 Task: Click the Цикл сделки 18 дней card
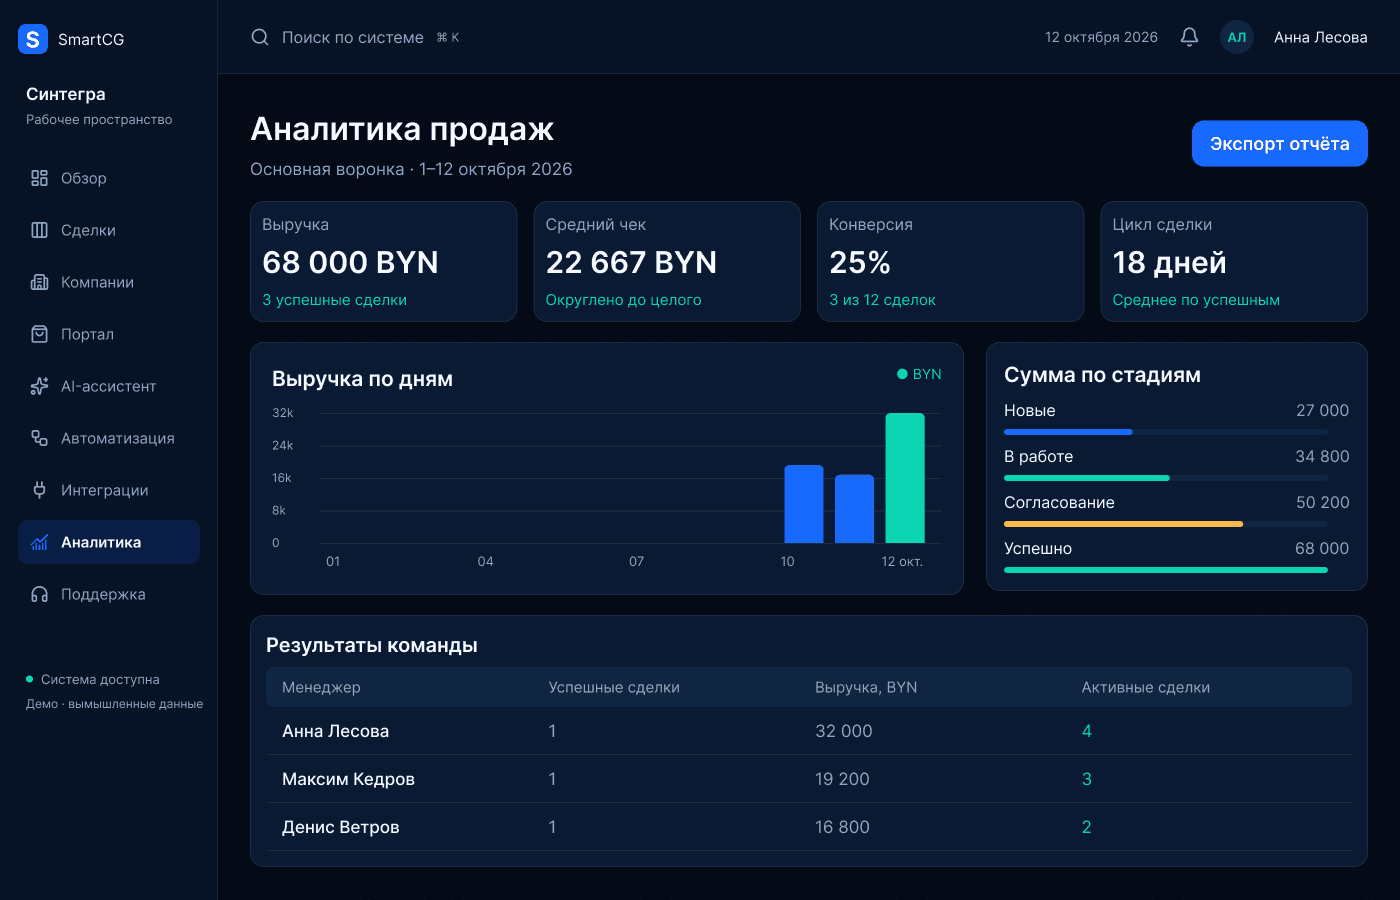click(1234, 262)
